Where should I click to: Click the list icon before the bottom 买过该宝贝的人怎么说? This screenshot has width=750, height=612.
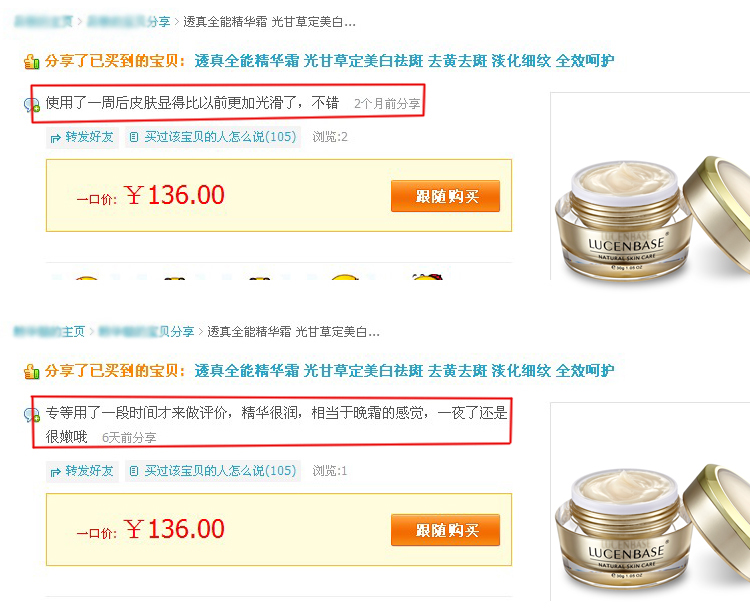pos(134,471)
